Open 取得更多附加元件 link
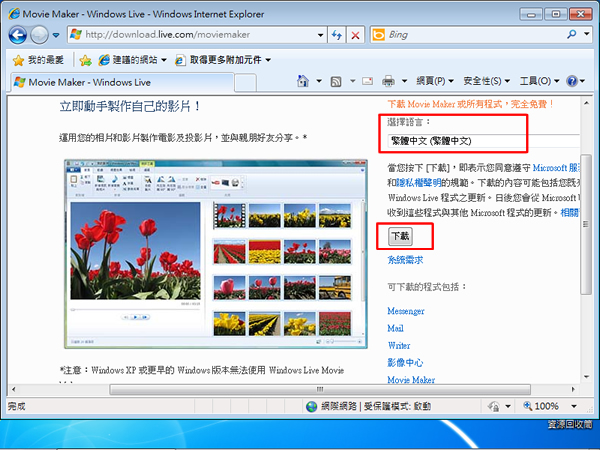 (223, 60)
